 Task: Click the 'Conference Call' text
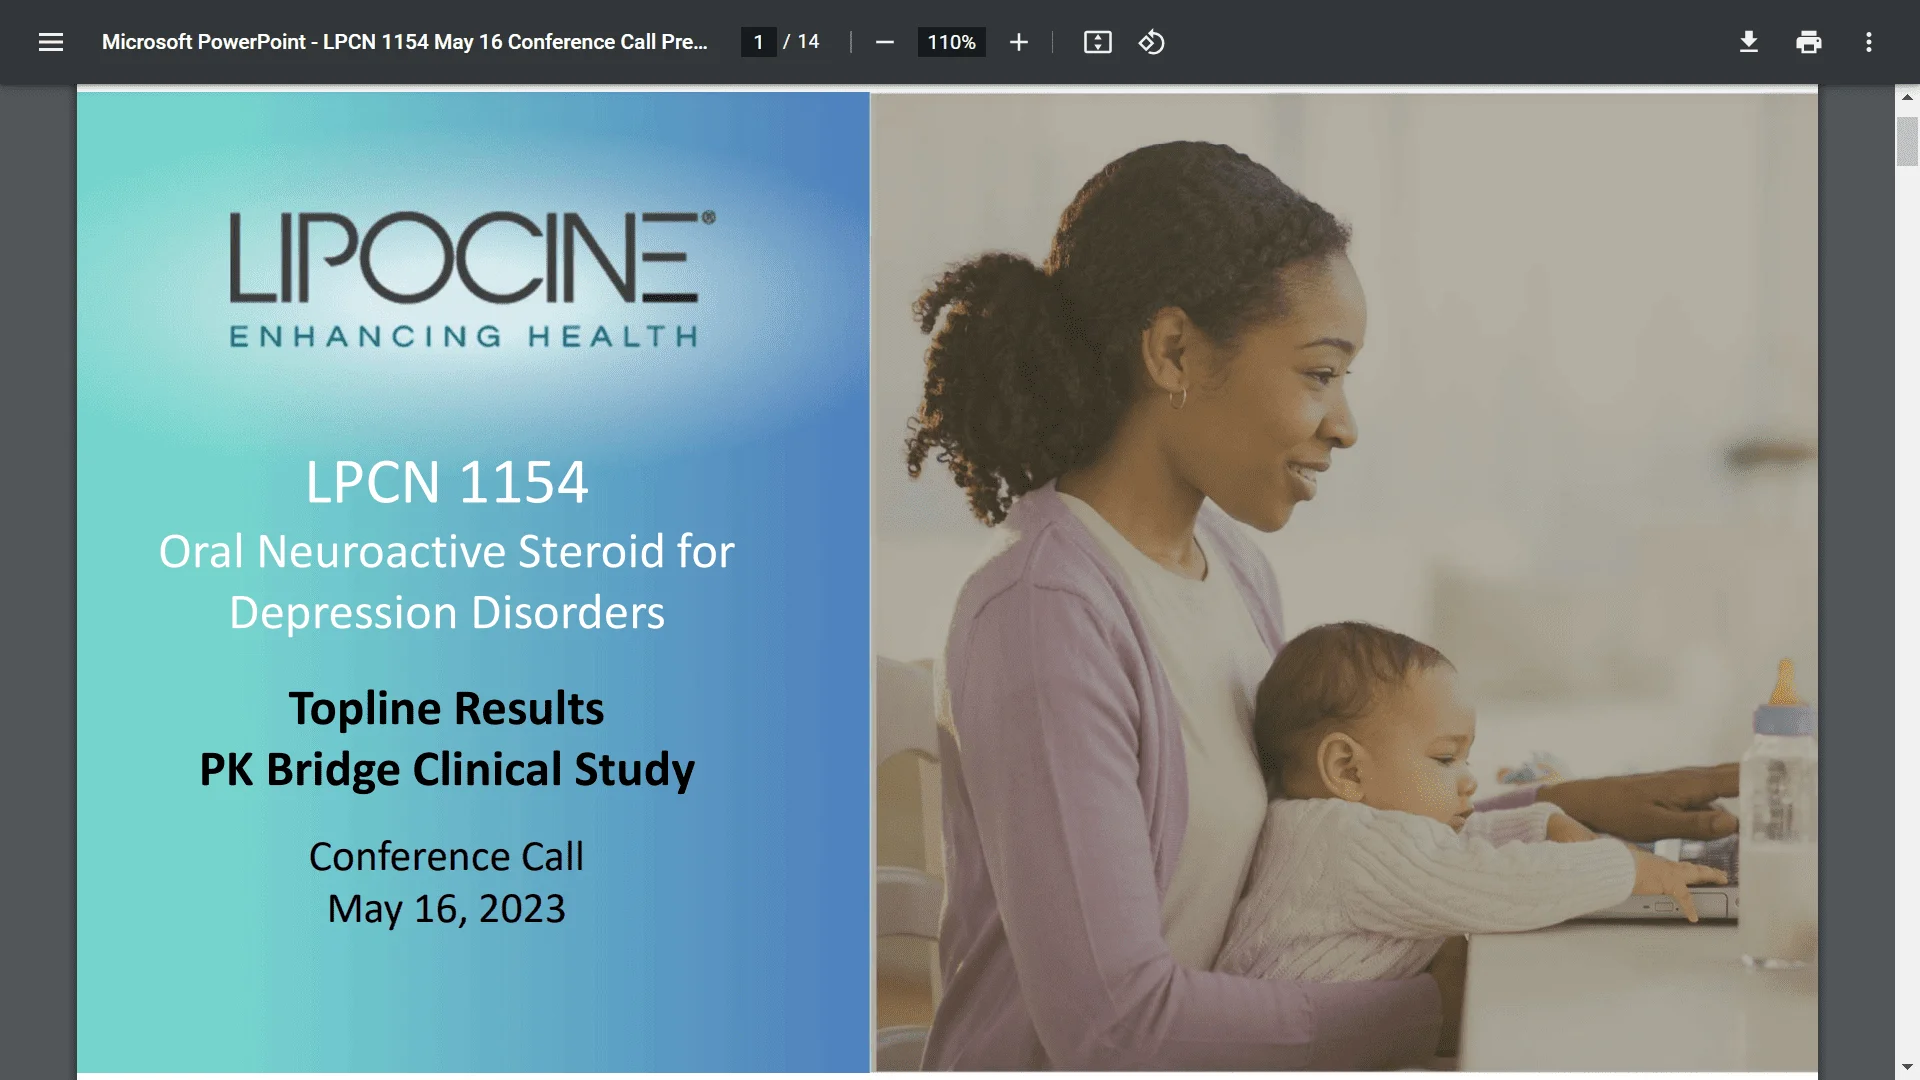(x=446, y=857)
